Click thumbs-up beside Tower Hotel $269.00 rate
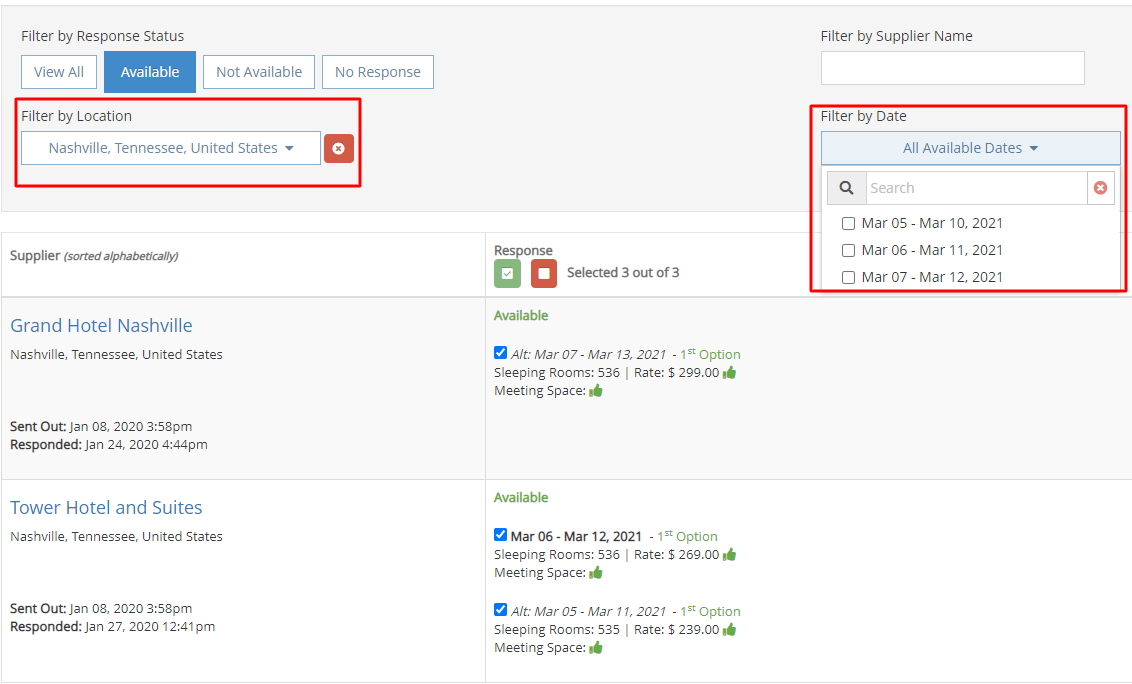The image size is (1132, 684). click(730, 555)
